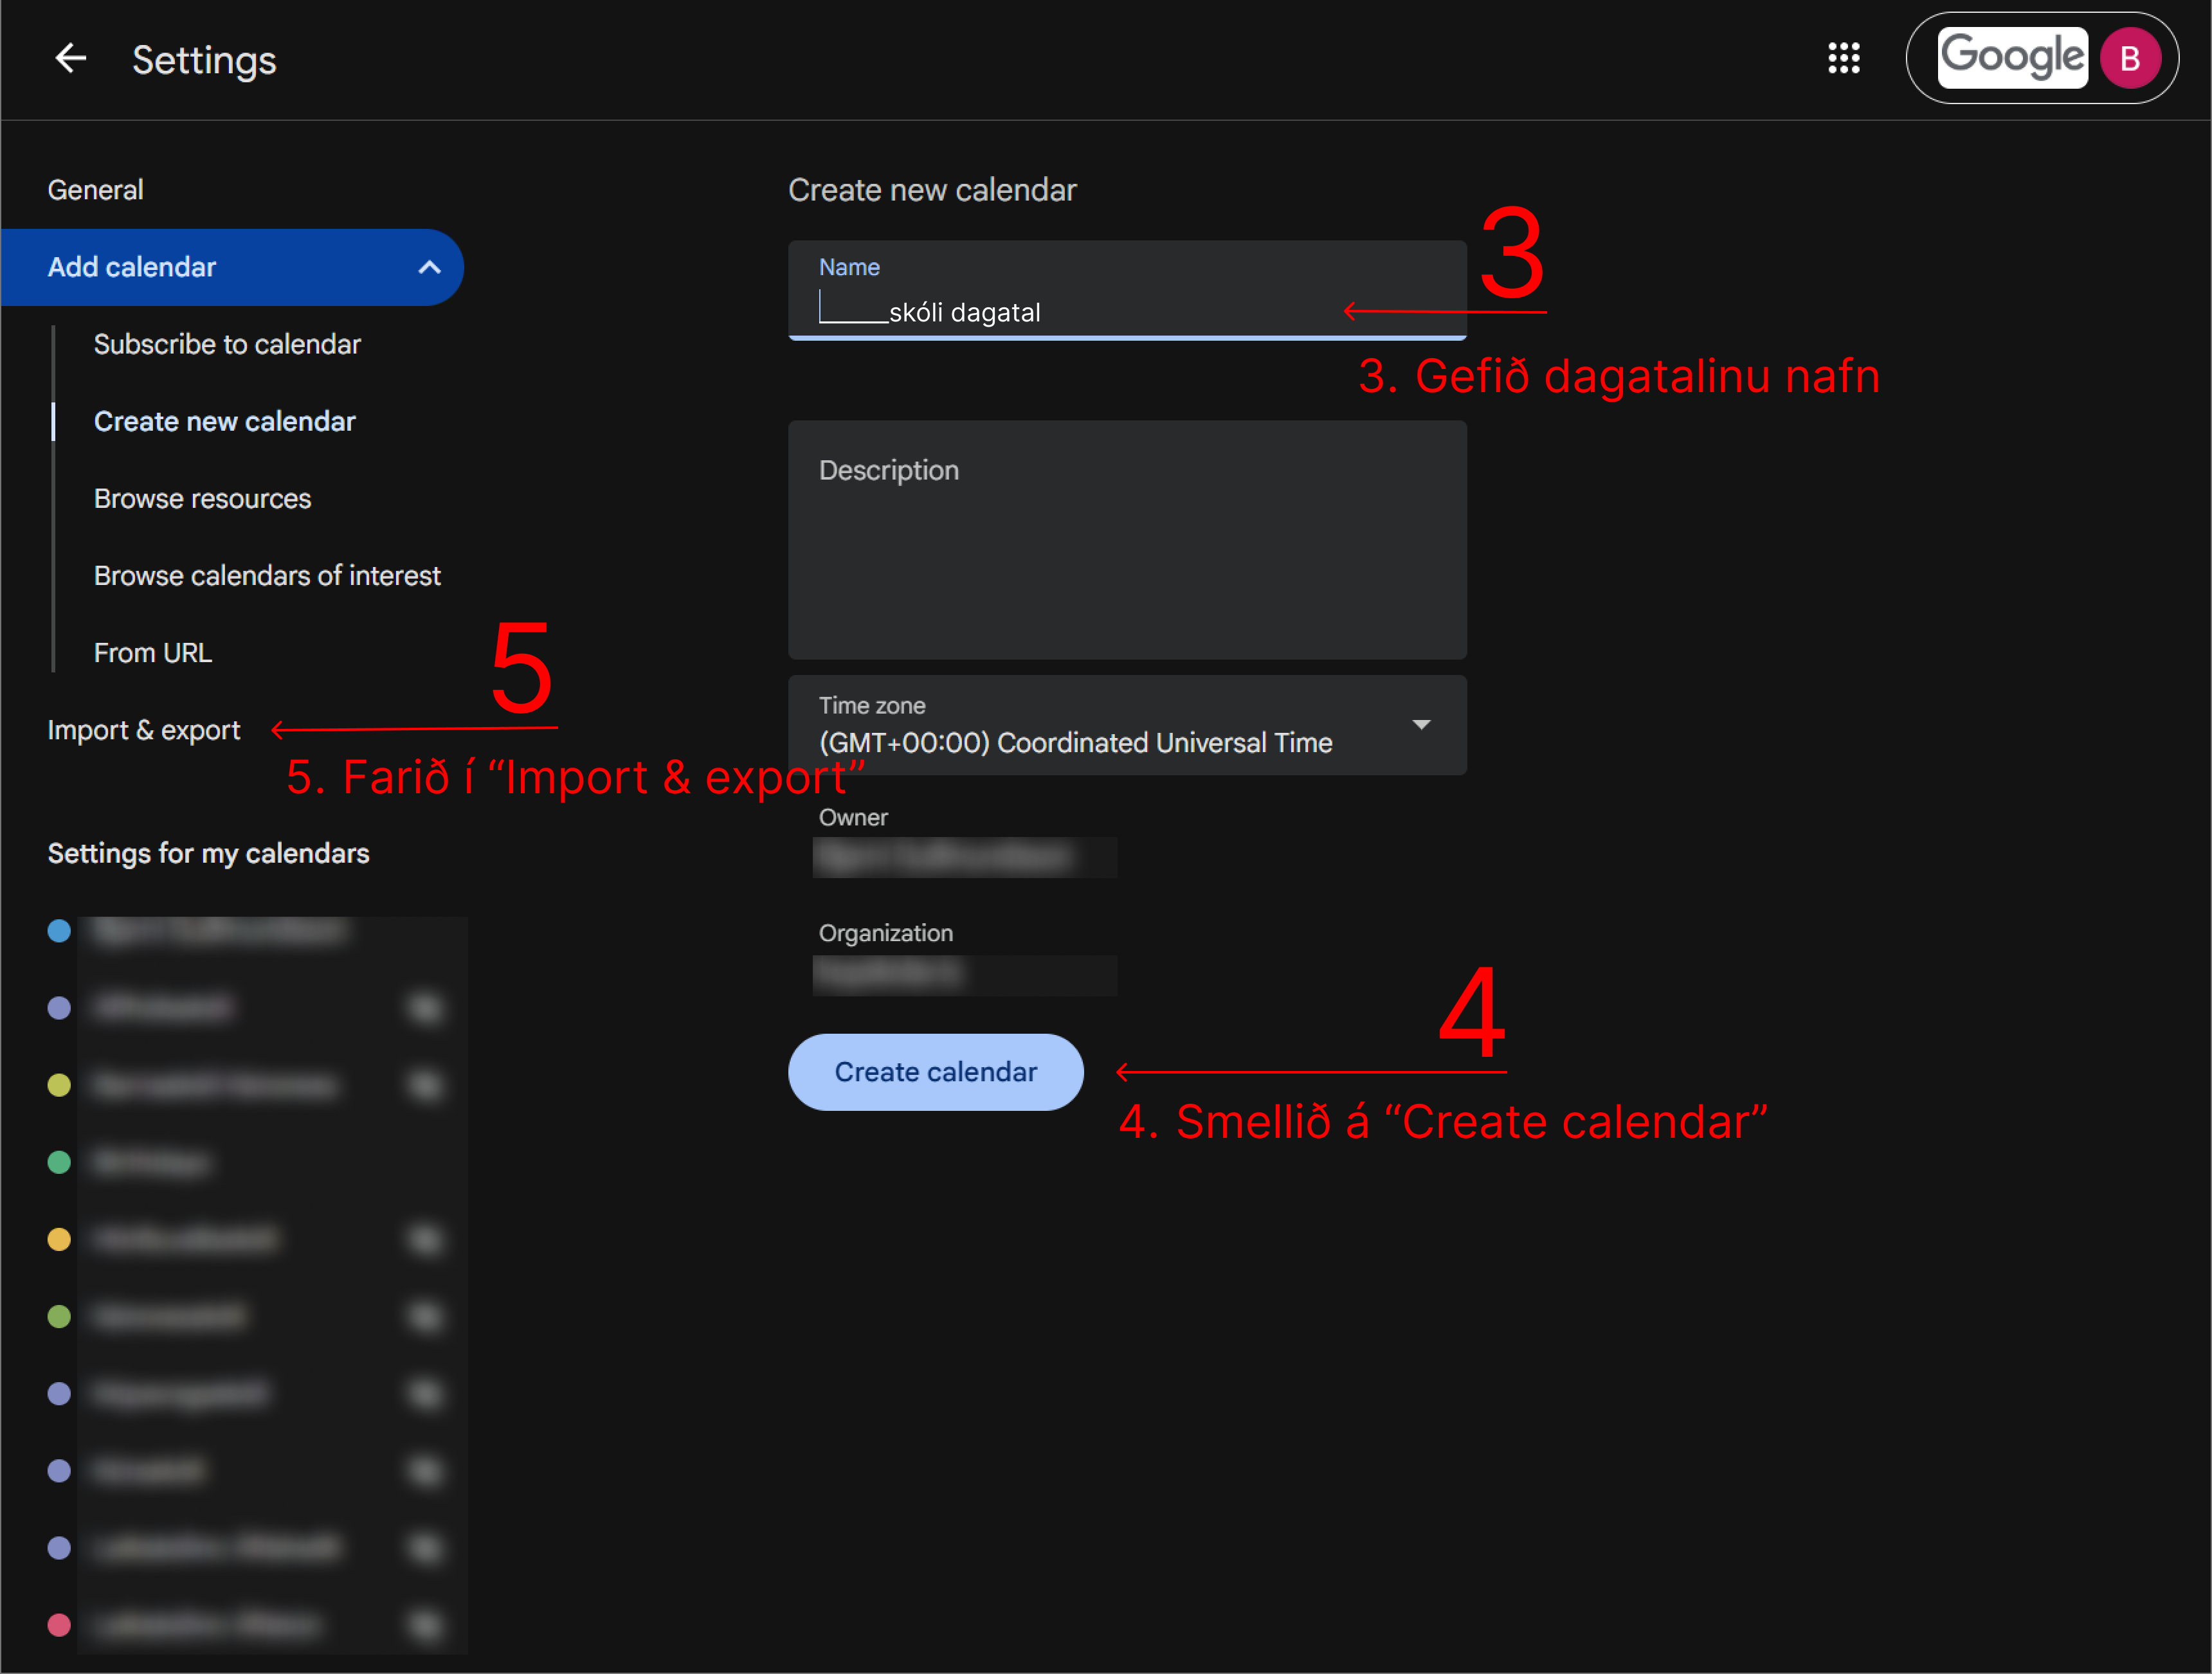The width and height of the screenshot is (2212, 1674).
Task: Collapse the Add calendar section chevron
Action: [x=429, y=267]
